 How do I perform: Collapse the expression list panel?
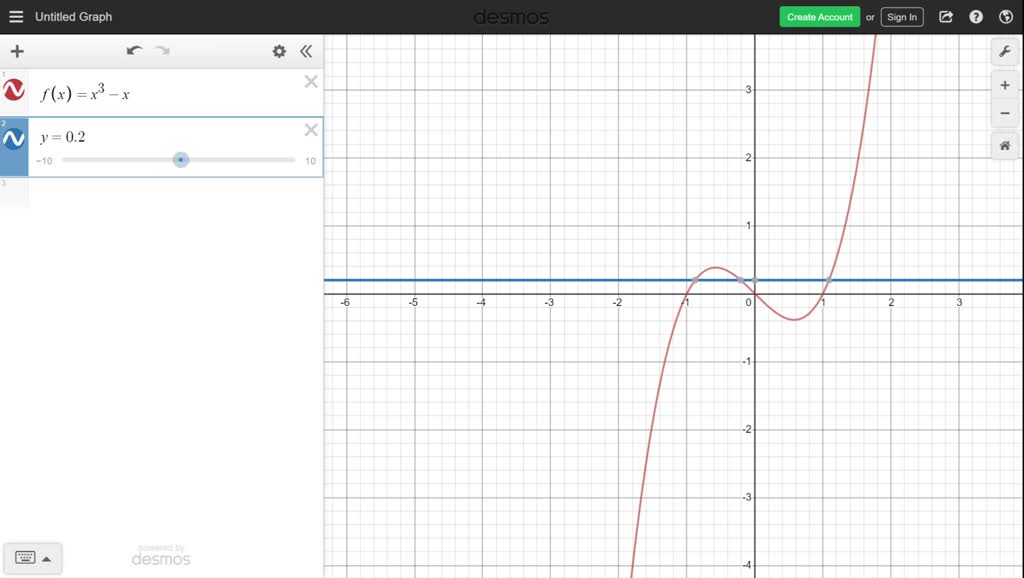(306, 52)
